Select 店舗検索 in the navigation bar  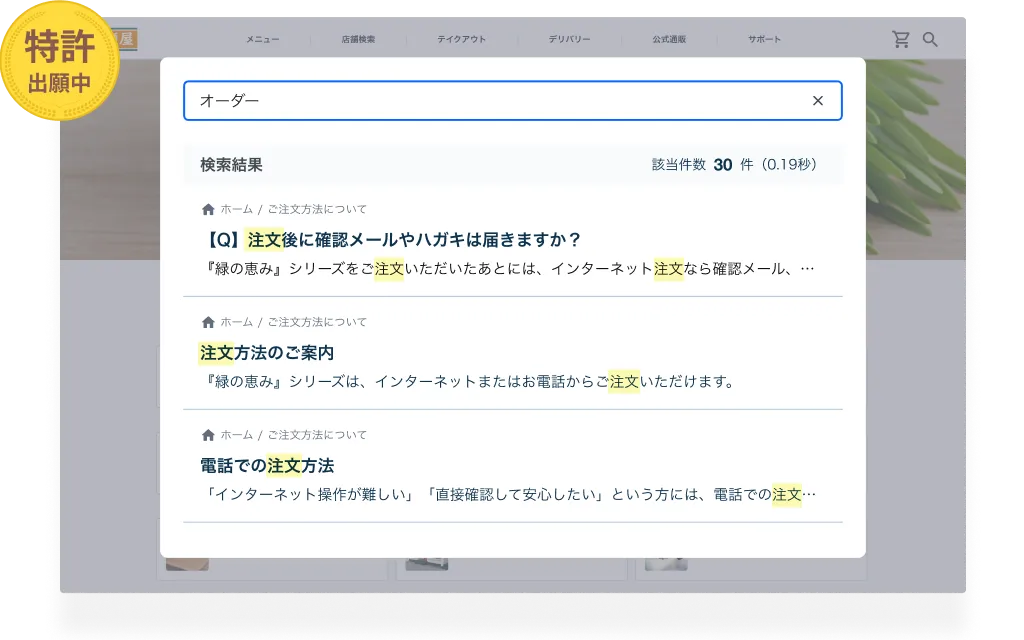pyautogui.click(x=359, y=39)
